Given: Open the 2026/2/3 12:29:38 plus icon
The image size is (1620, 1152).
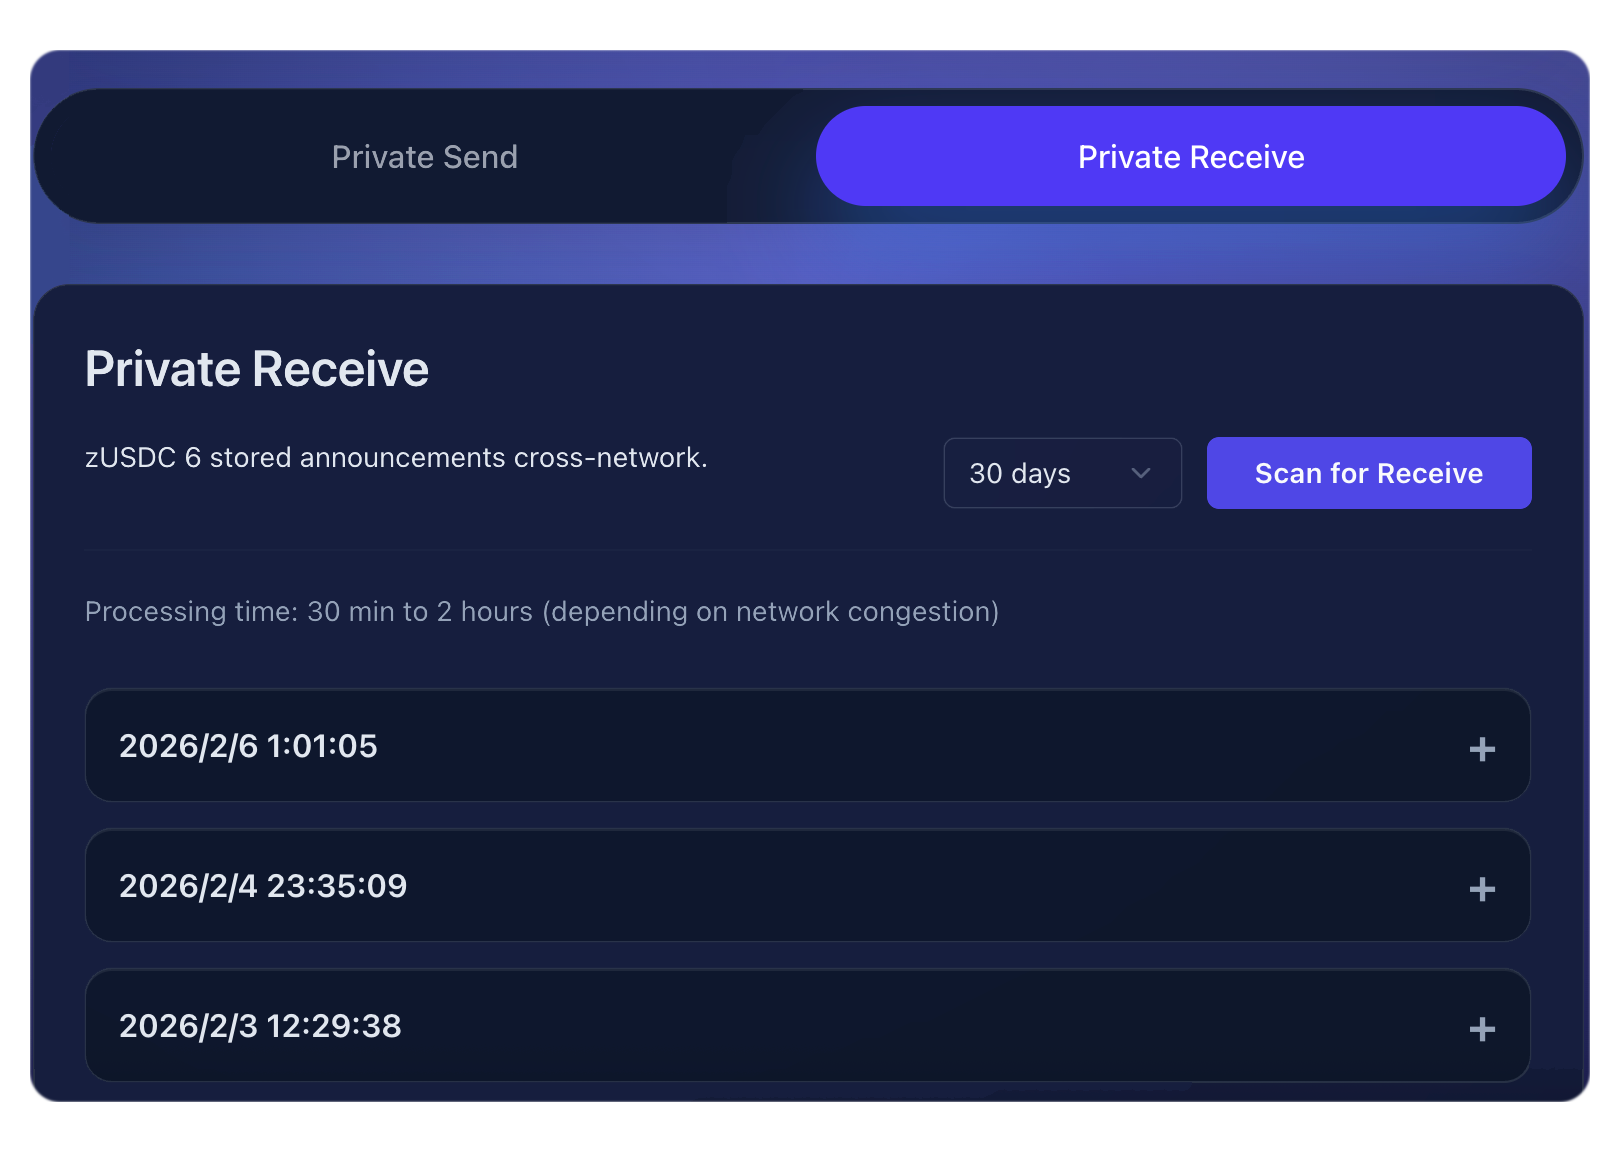Looking at the screenshot, I should 1481,1029.
